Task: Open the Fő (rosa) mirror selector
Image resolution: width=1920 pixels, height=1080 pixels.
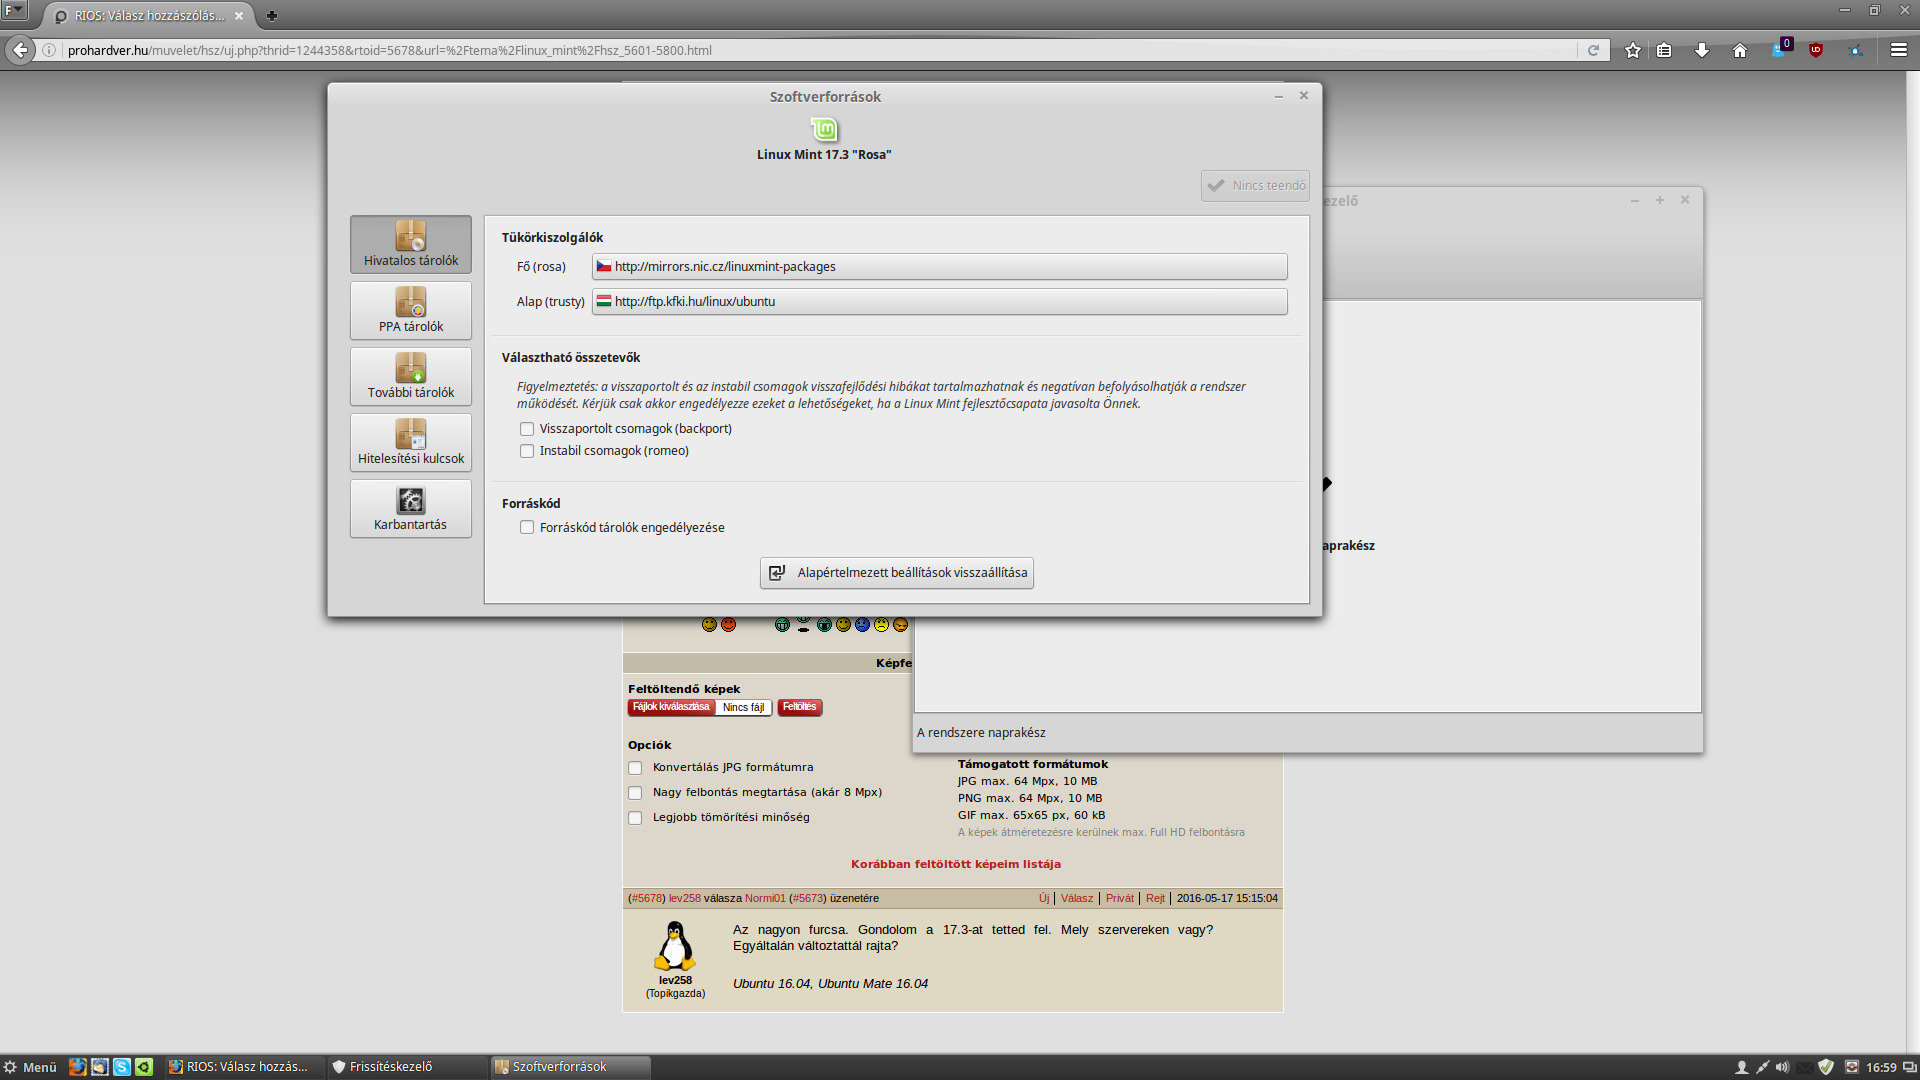Action: tap(939, 266)
